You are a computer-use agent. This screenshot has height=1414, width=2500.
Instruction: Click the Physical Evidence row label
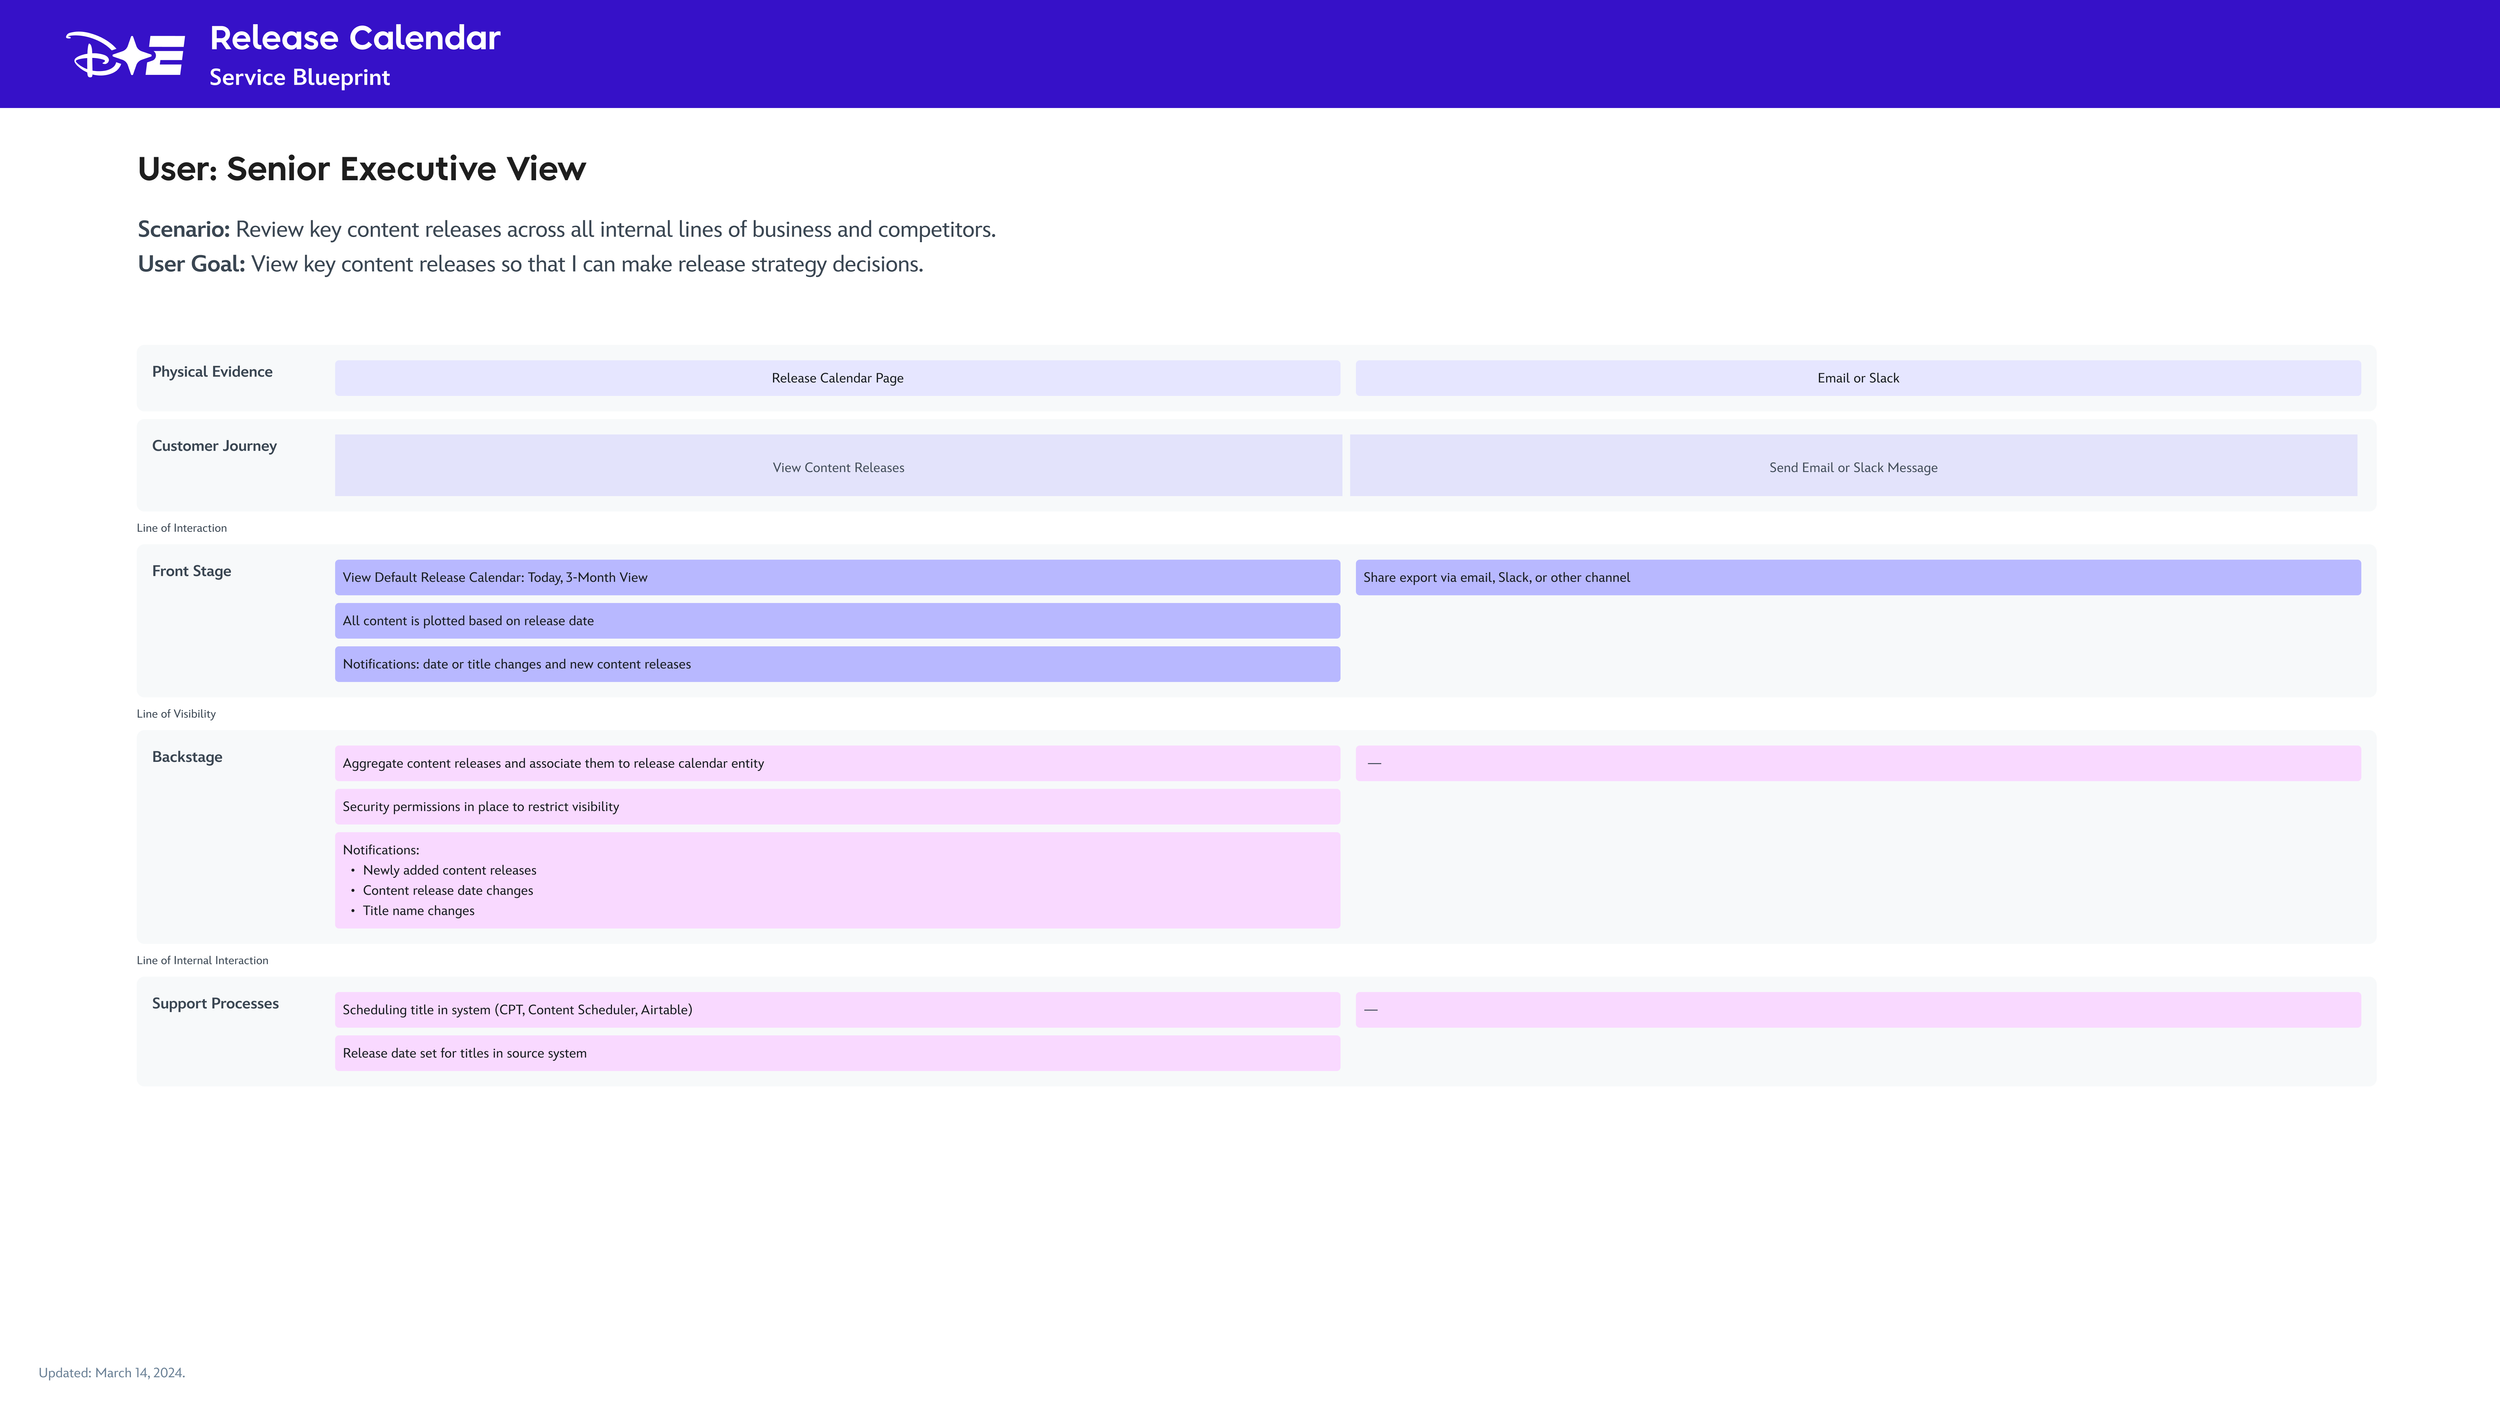click(212, 372)
